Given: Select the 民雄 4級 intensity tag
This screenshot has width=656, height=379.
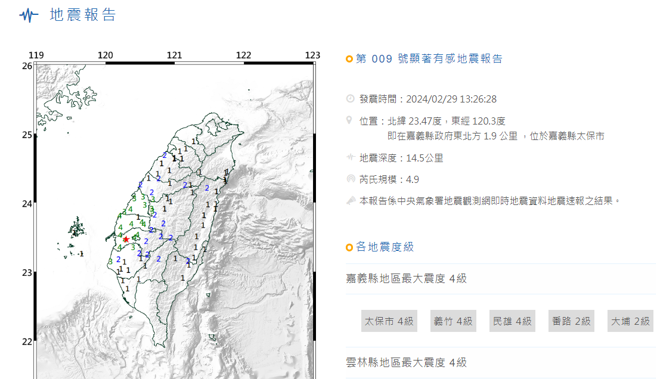Looking at the screenshot, I should 512,321.
